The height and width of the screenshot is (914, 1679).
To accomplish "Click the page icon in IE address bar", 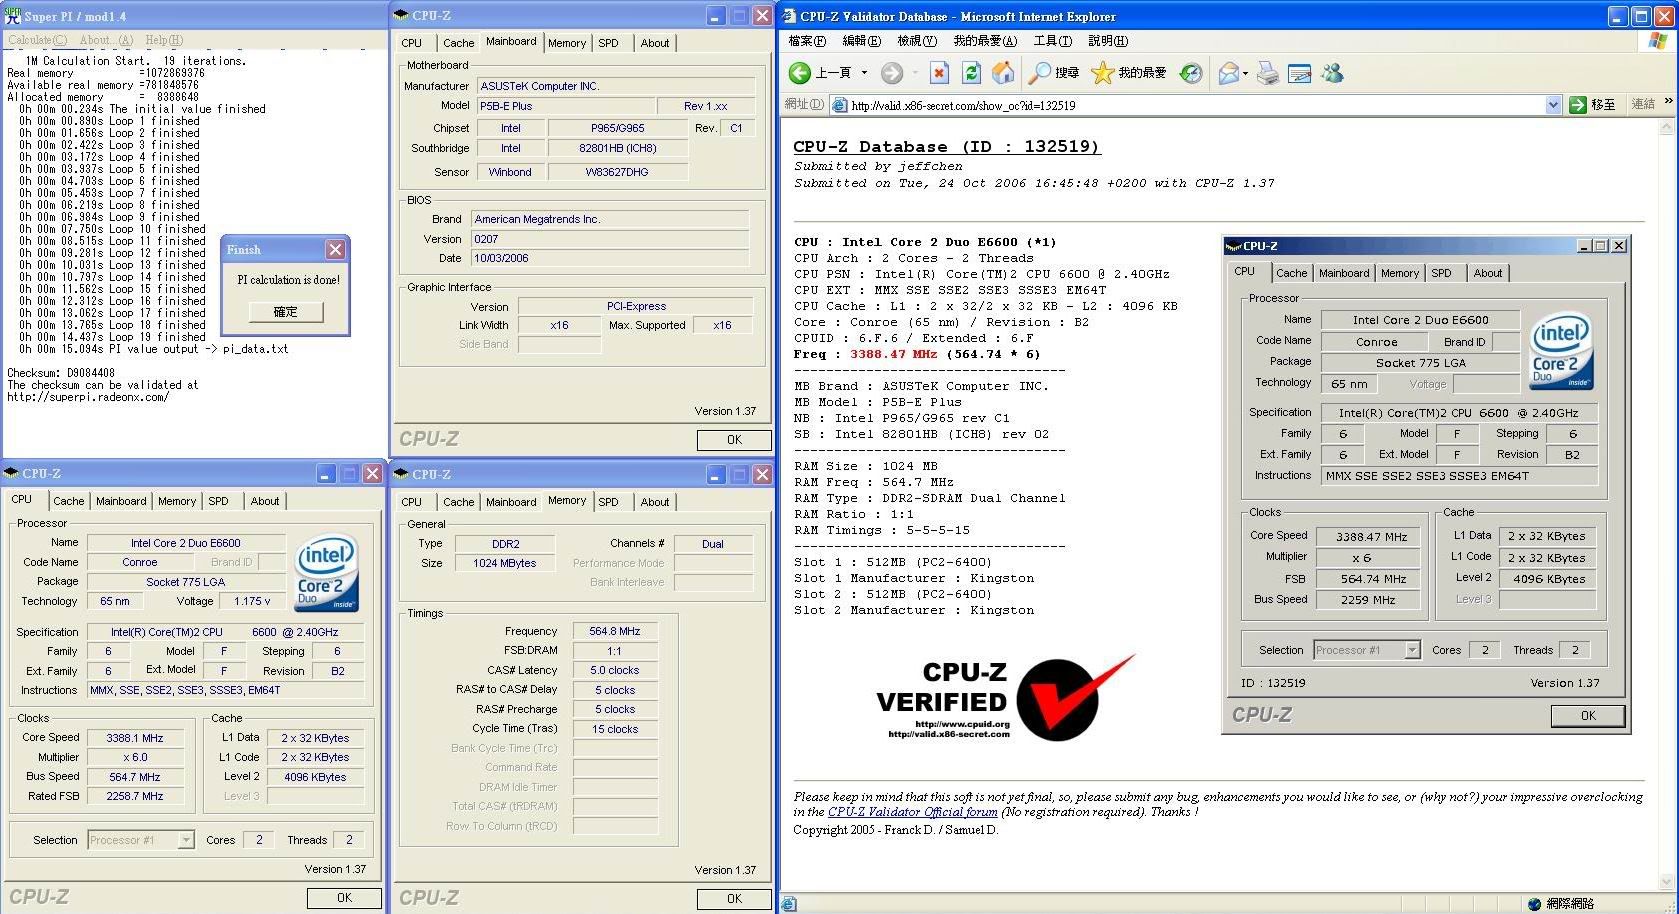I will point(838,105).
